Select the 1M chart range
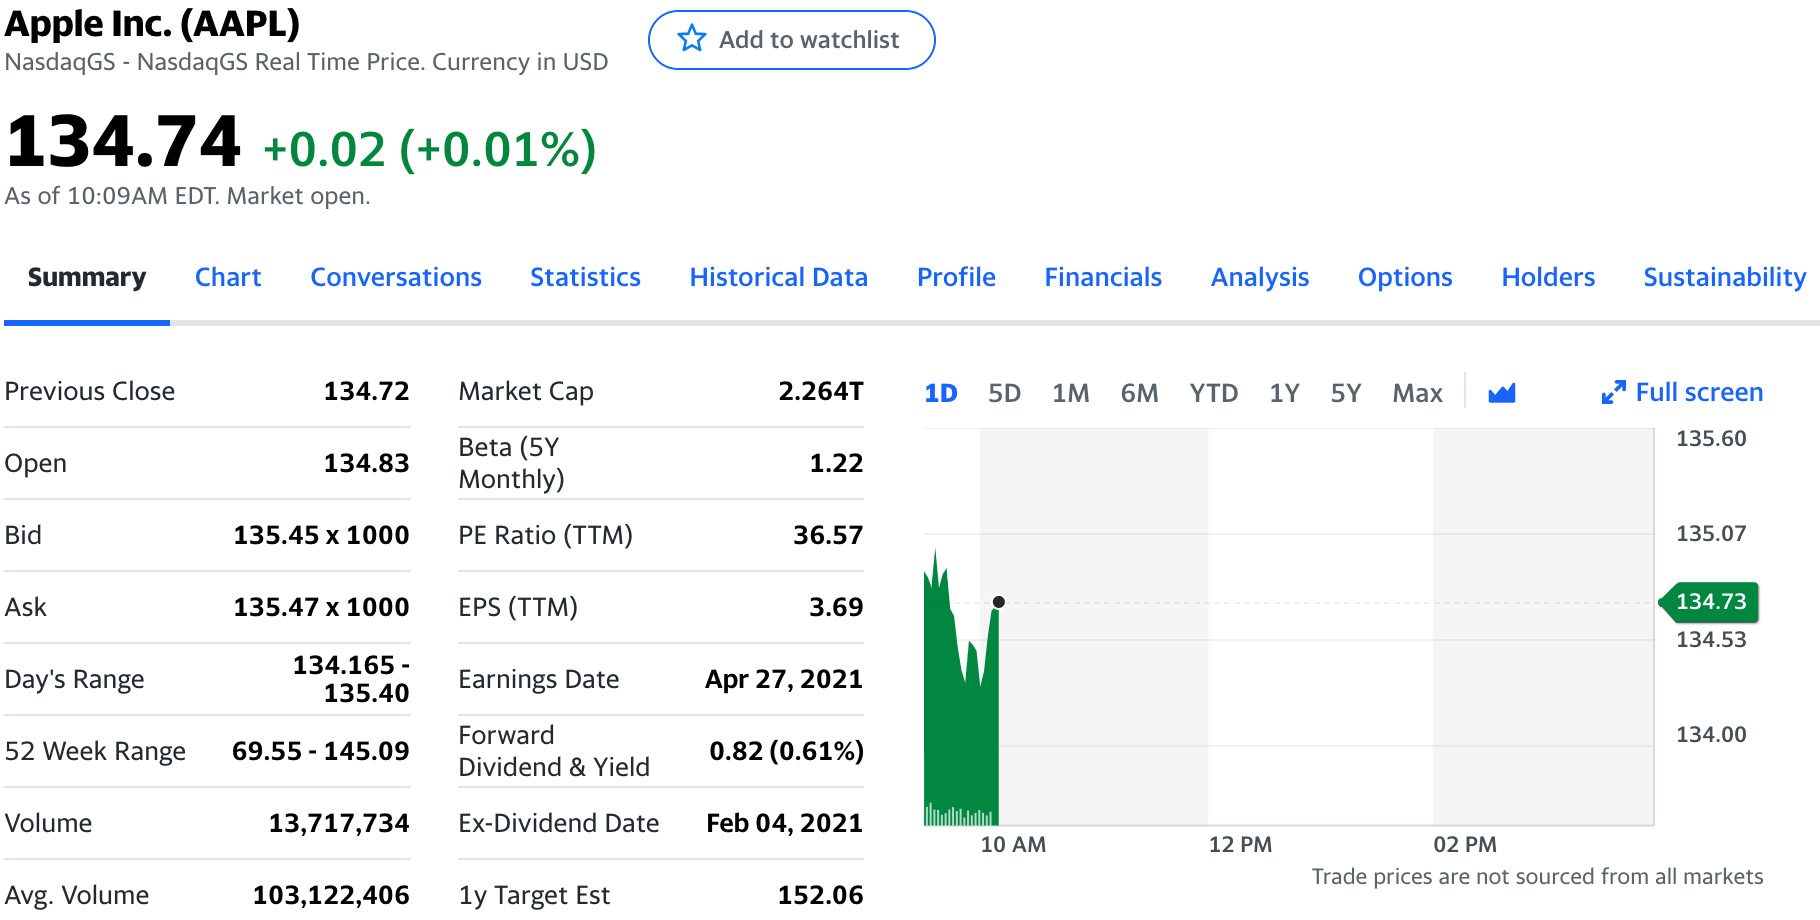The height and width of the screenshot is (920, 1820). pos(1071,393)
